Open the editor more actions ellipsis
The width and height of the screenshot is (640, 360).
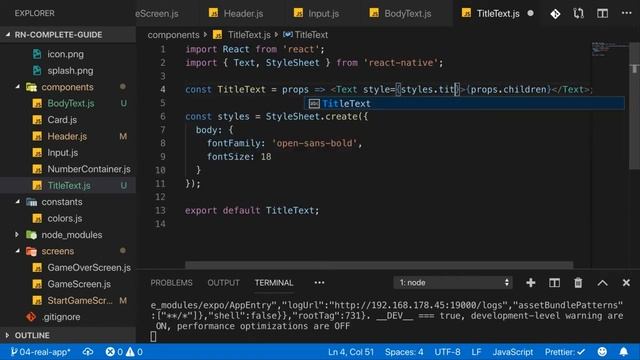(x=627, y=13)
